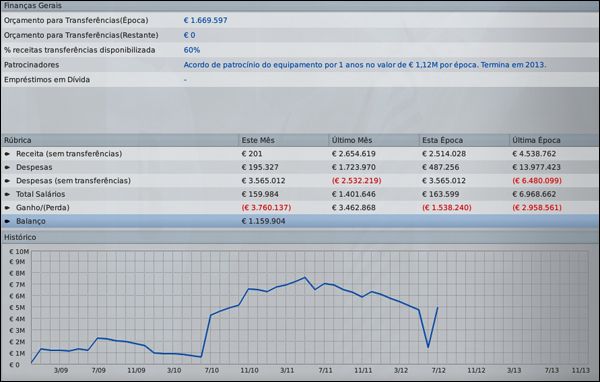This screenshot has width=600, height=382.
Task: Expand the Total Salários row arrow
Action: pos(7,194)
